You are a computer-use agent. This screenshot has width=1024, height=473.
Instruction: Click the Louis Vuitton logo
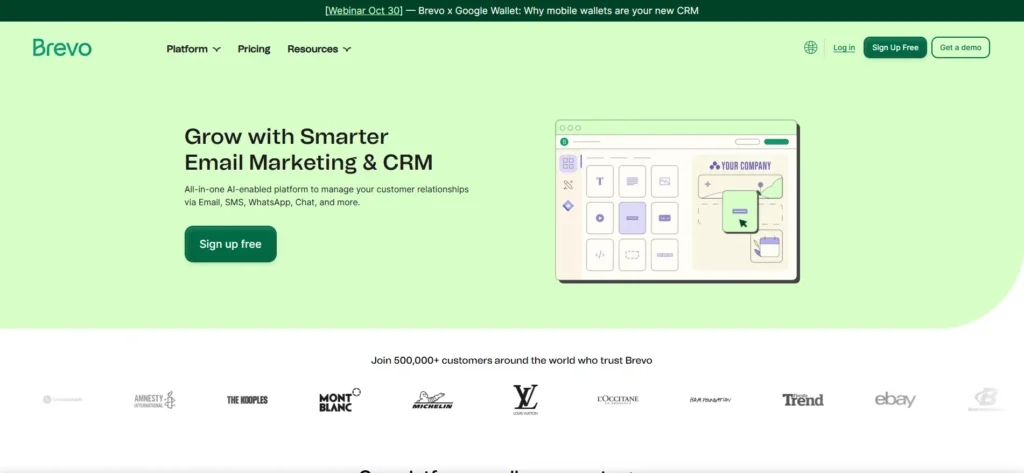525,400
